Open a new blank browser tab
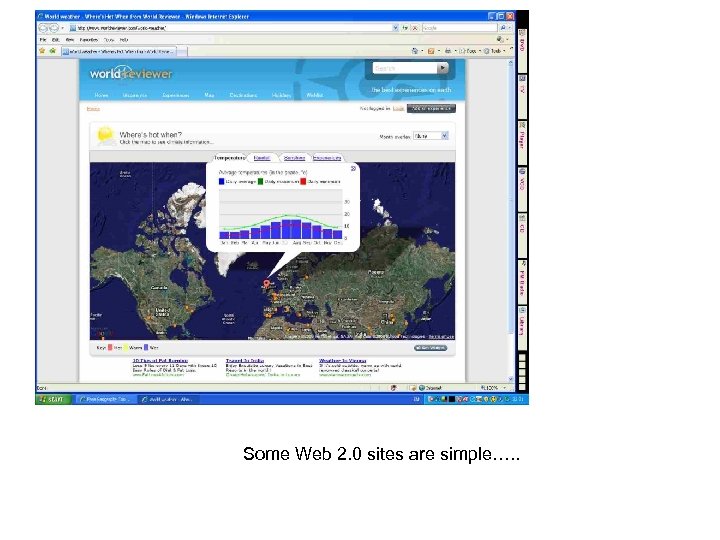720x540 pixels. tap(182, 51)
